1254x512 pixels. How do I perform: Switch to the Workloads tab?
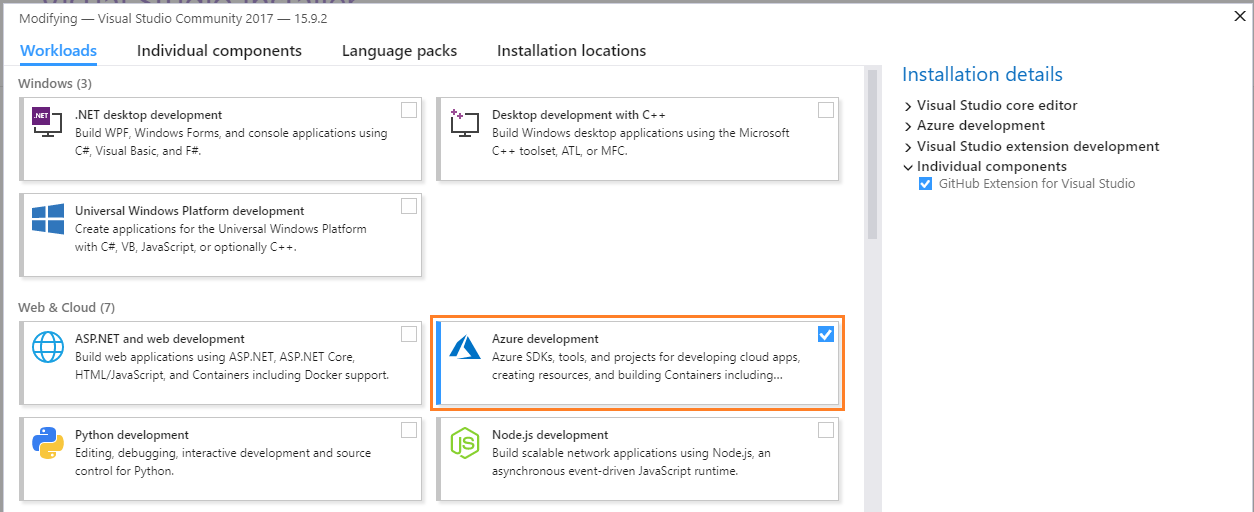pyautogui.click(x=58, y=51)
